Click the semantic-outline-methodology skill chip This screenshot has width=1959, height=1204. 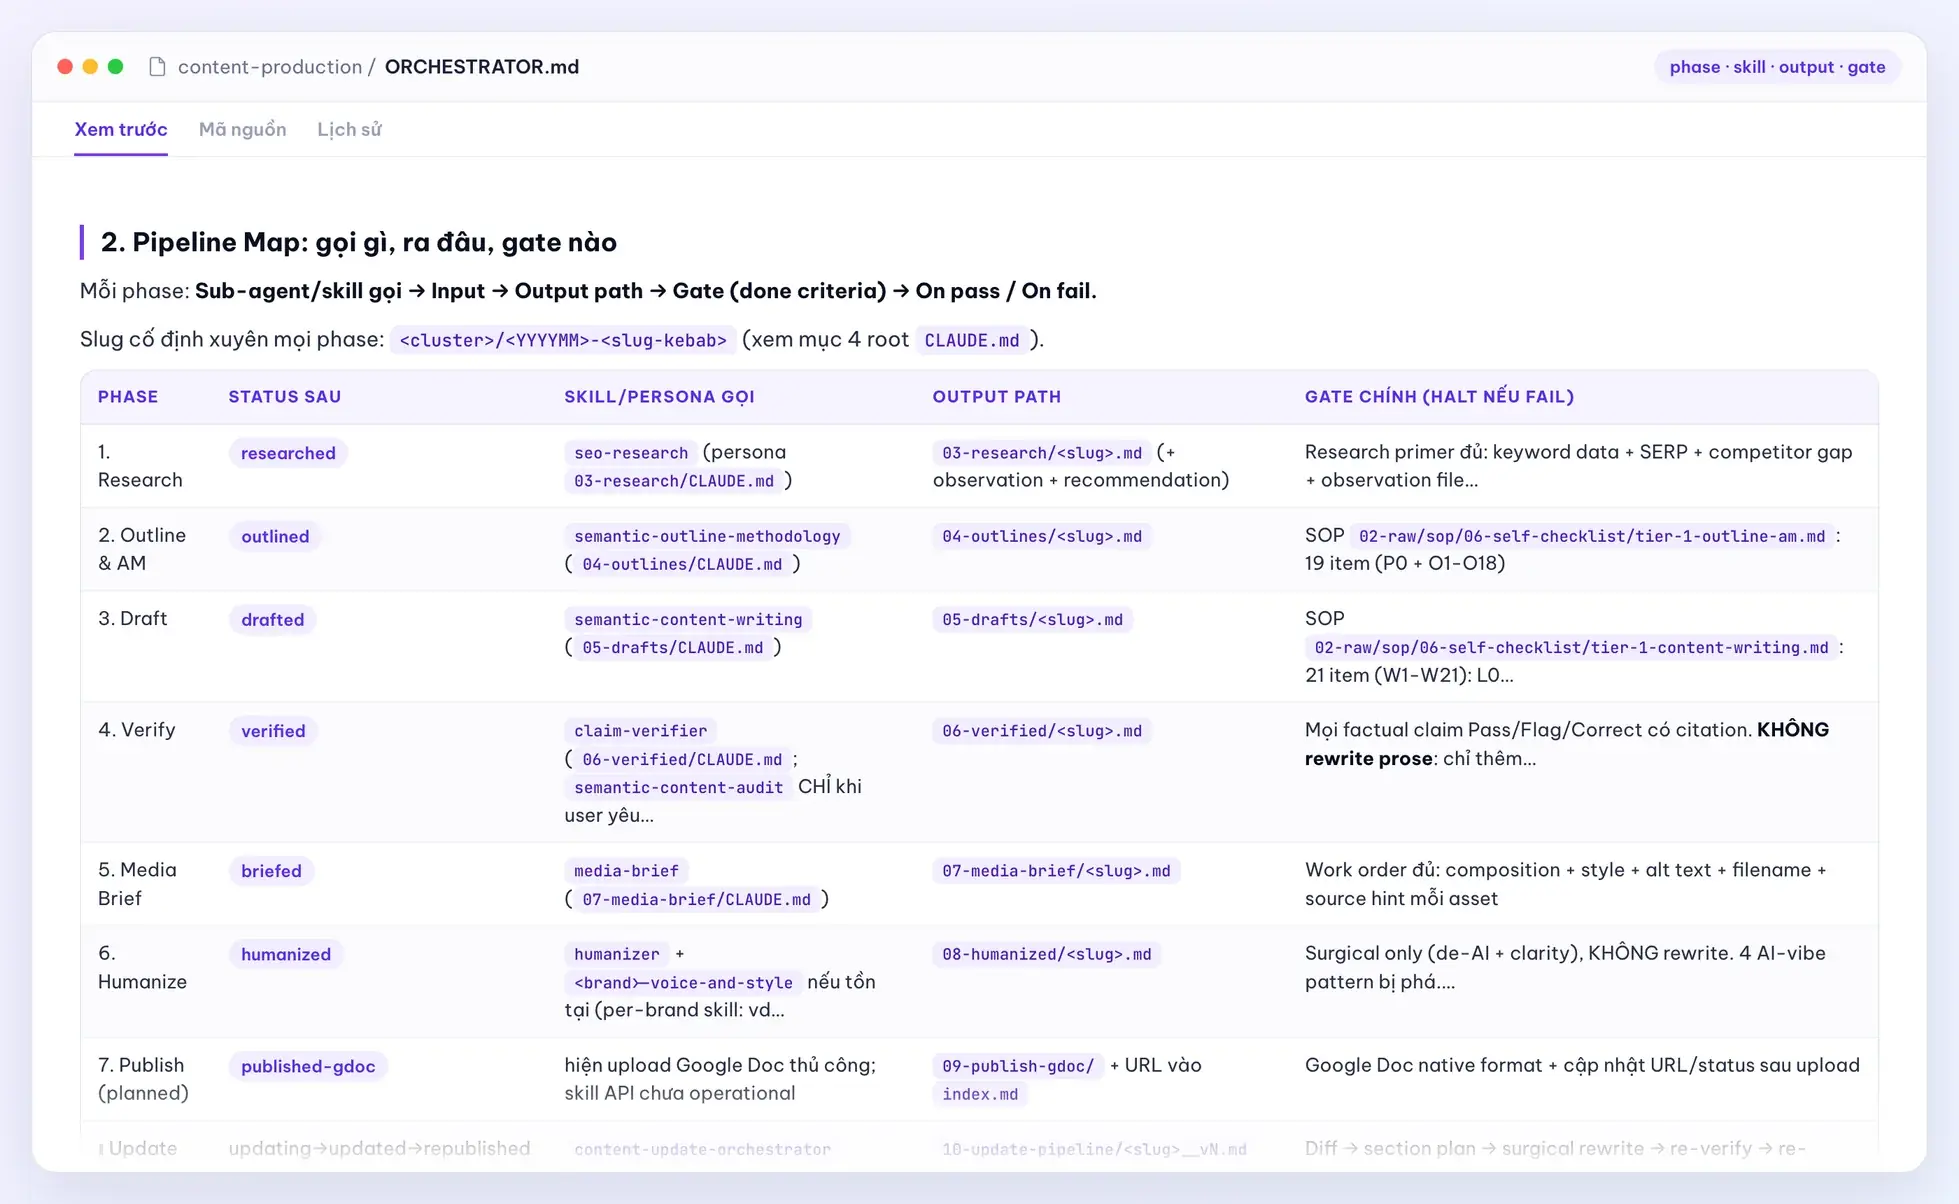point(707,536)
